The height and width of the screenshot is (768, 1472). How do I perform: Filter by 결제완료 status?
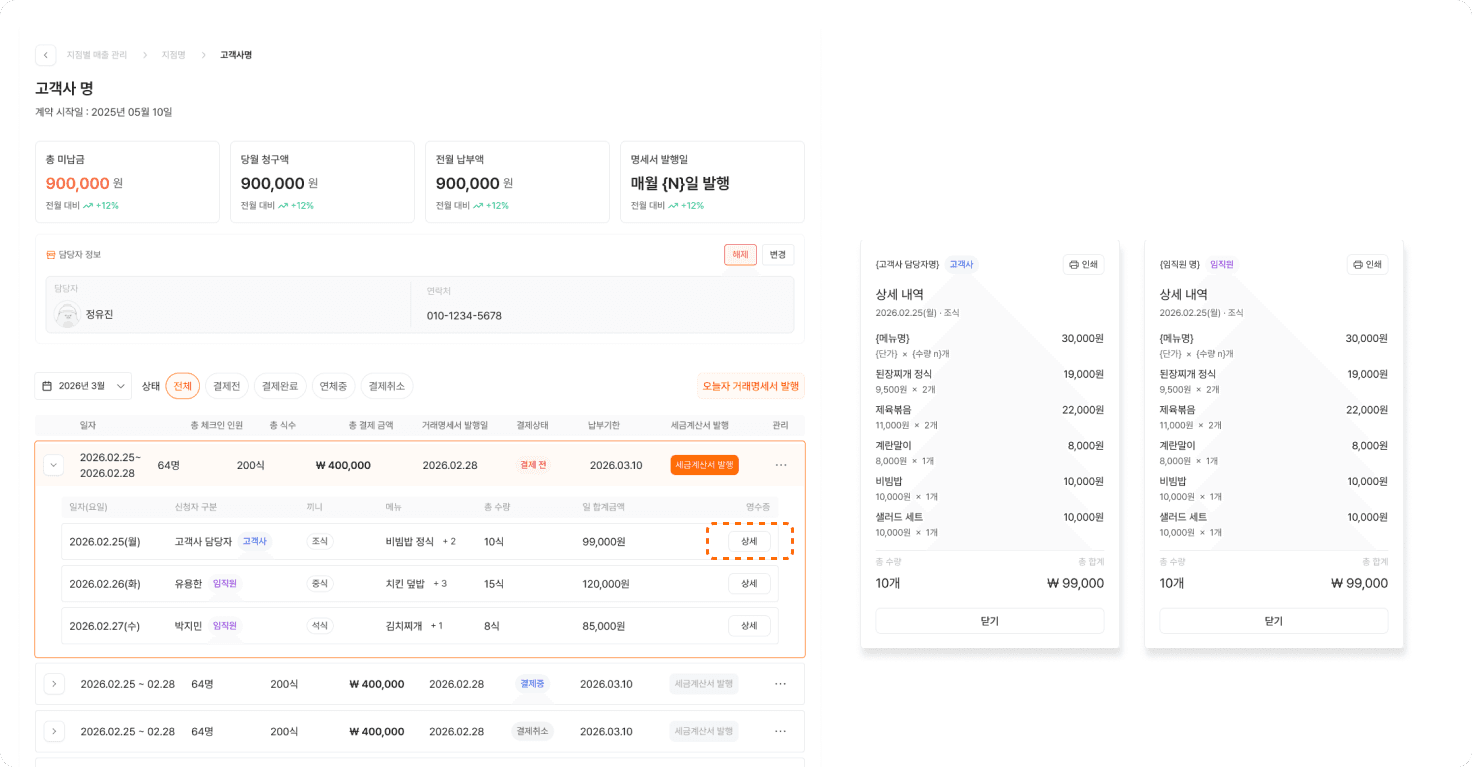280,386
